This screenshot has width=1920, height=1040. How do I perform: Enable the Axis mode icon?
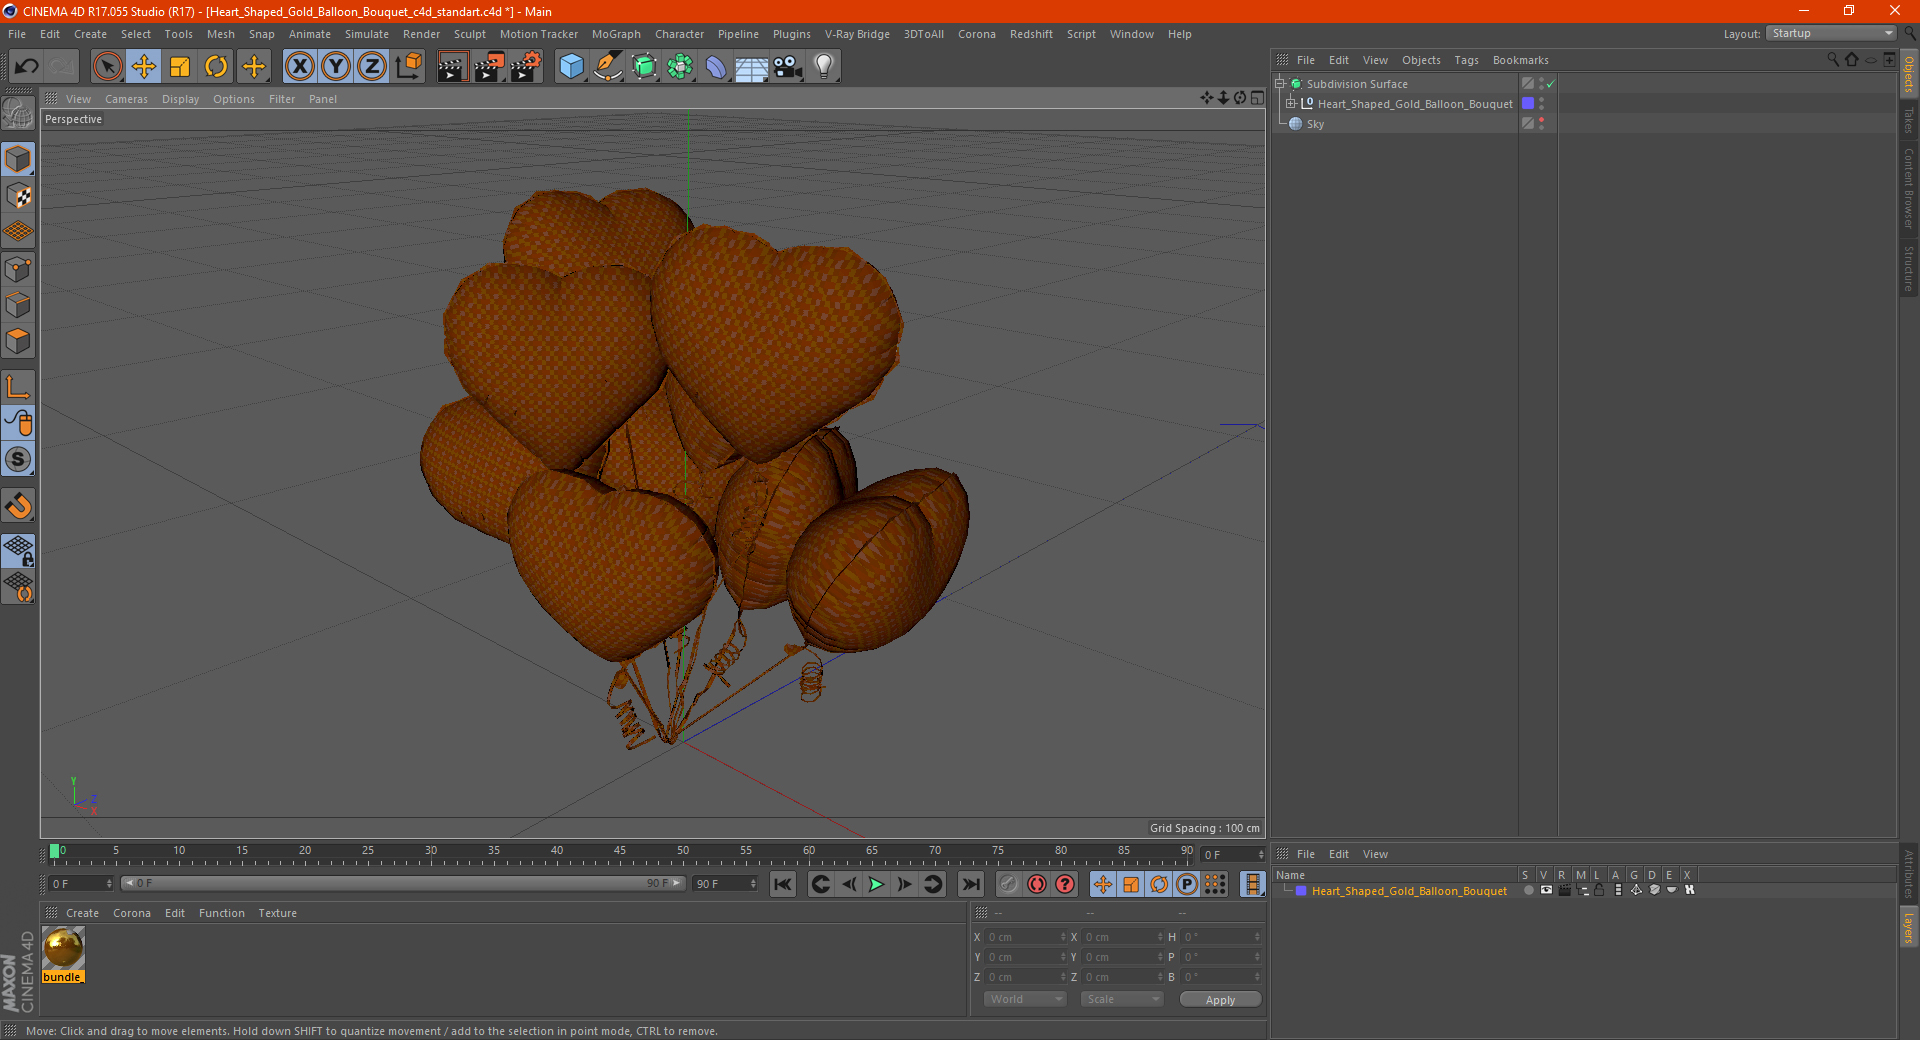click(x=18, y=387)
